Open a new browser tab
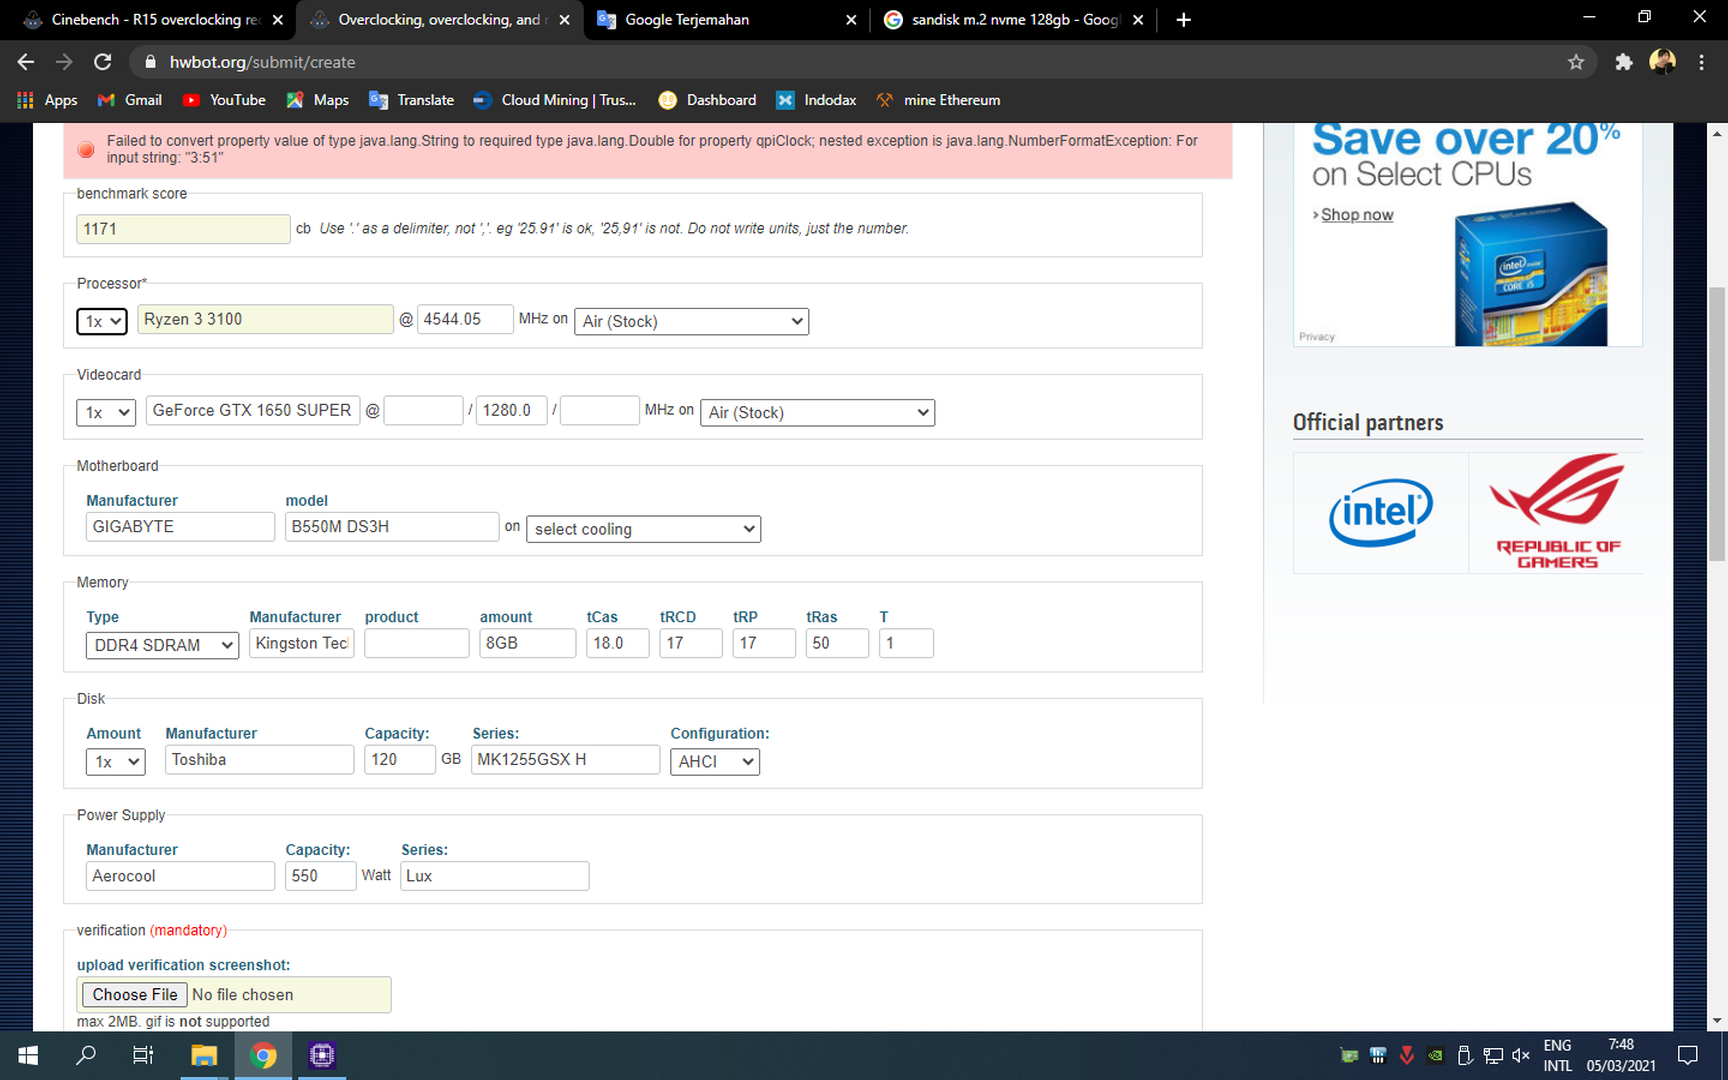Screen dimensions: 1728x1080 [x=1183, y=20]
